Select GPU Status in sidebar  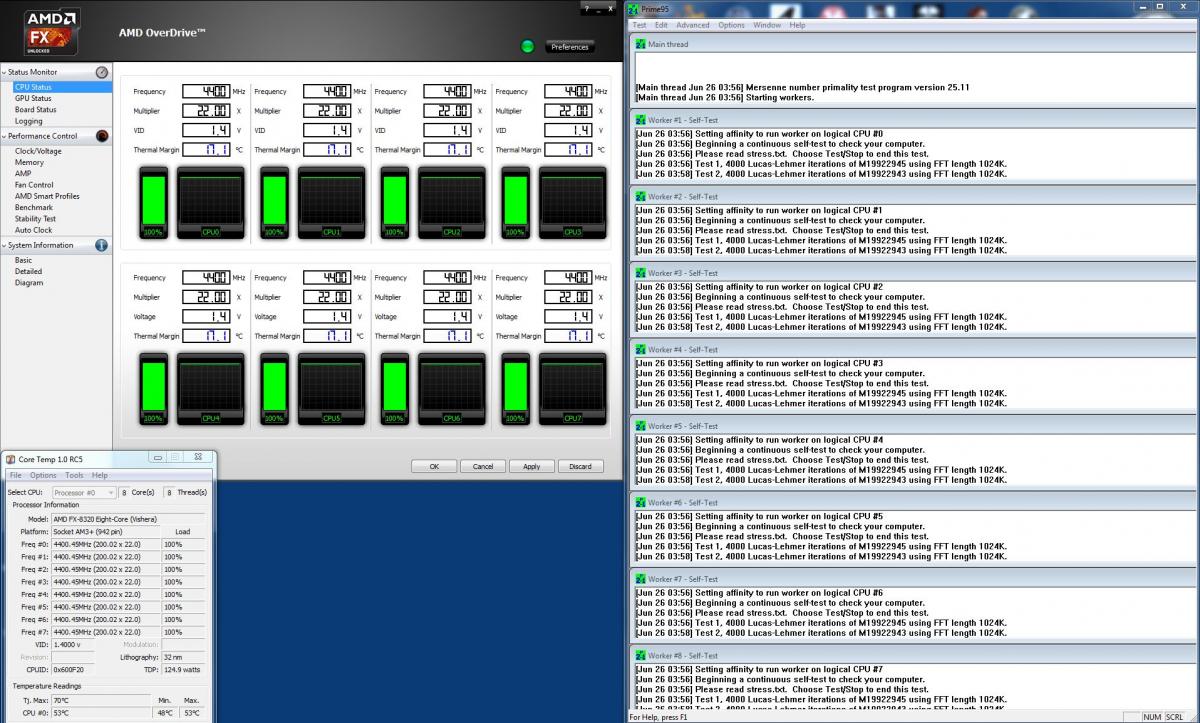point(33,98)
